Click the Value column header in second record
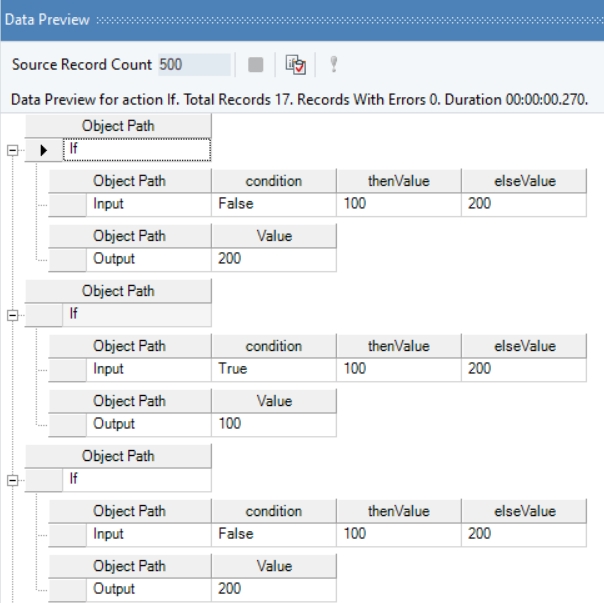Screen dimensions: 604x603 click(273, 401)
